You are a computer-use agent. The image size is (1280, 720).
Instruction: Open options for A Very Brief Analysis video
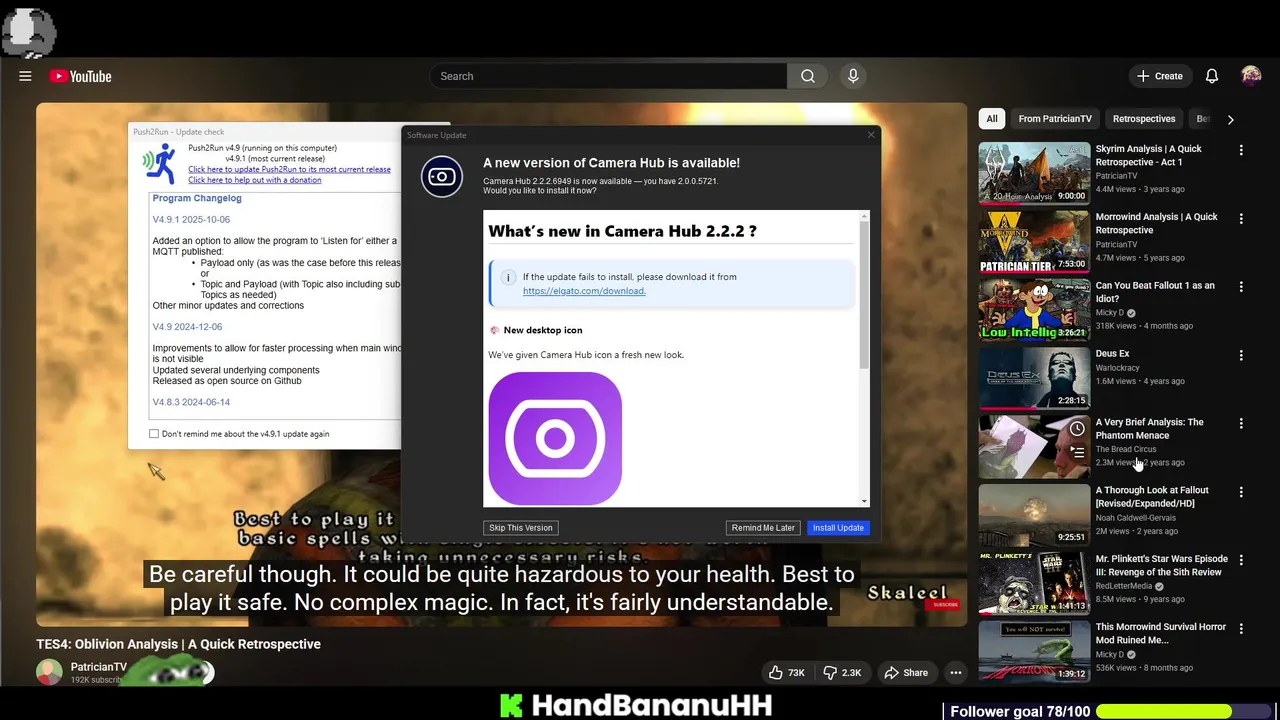click(x=1241, y=423)
